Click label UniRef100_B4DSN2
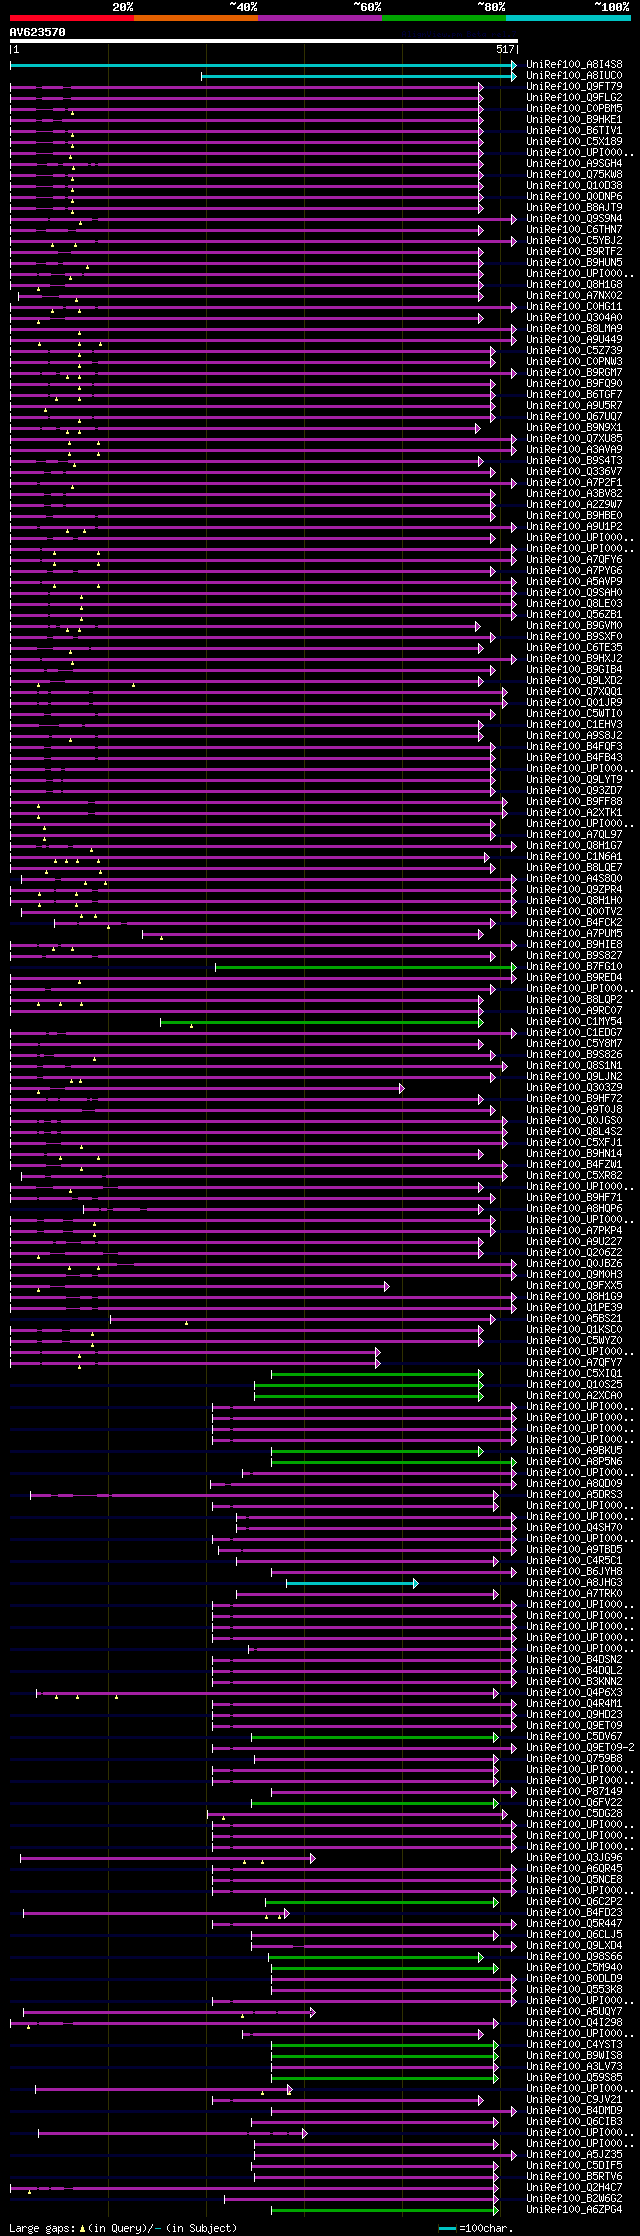This screenshot has width=640, height=2236. (x=574, y=1660)
